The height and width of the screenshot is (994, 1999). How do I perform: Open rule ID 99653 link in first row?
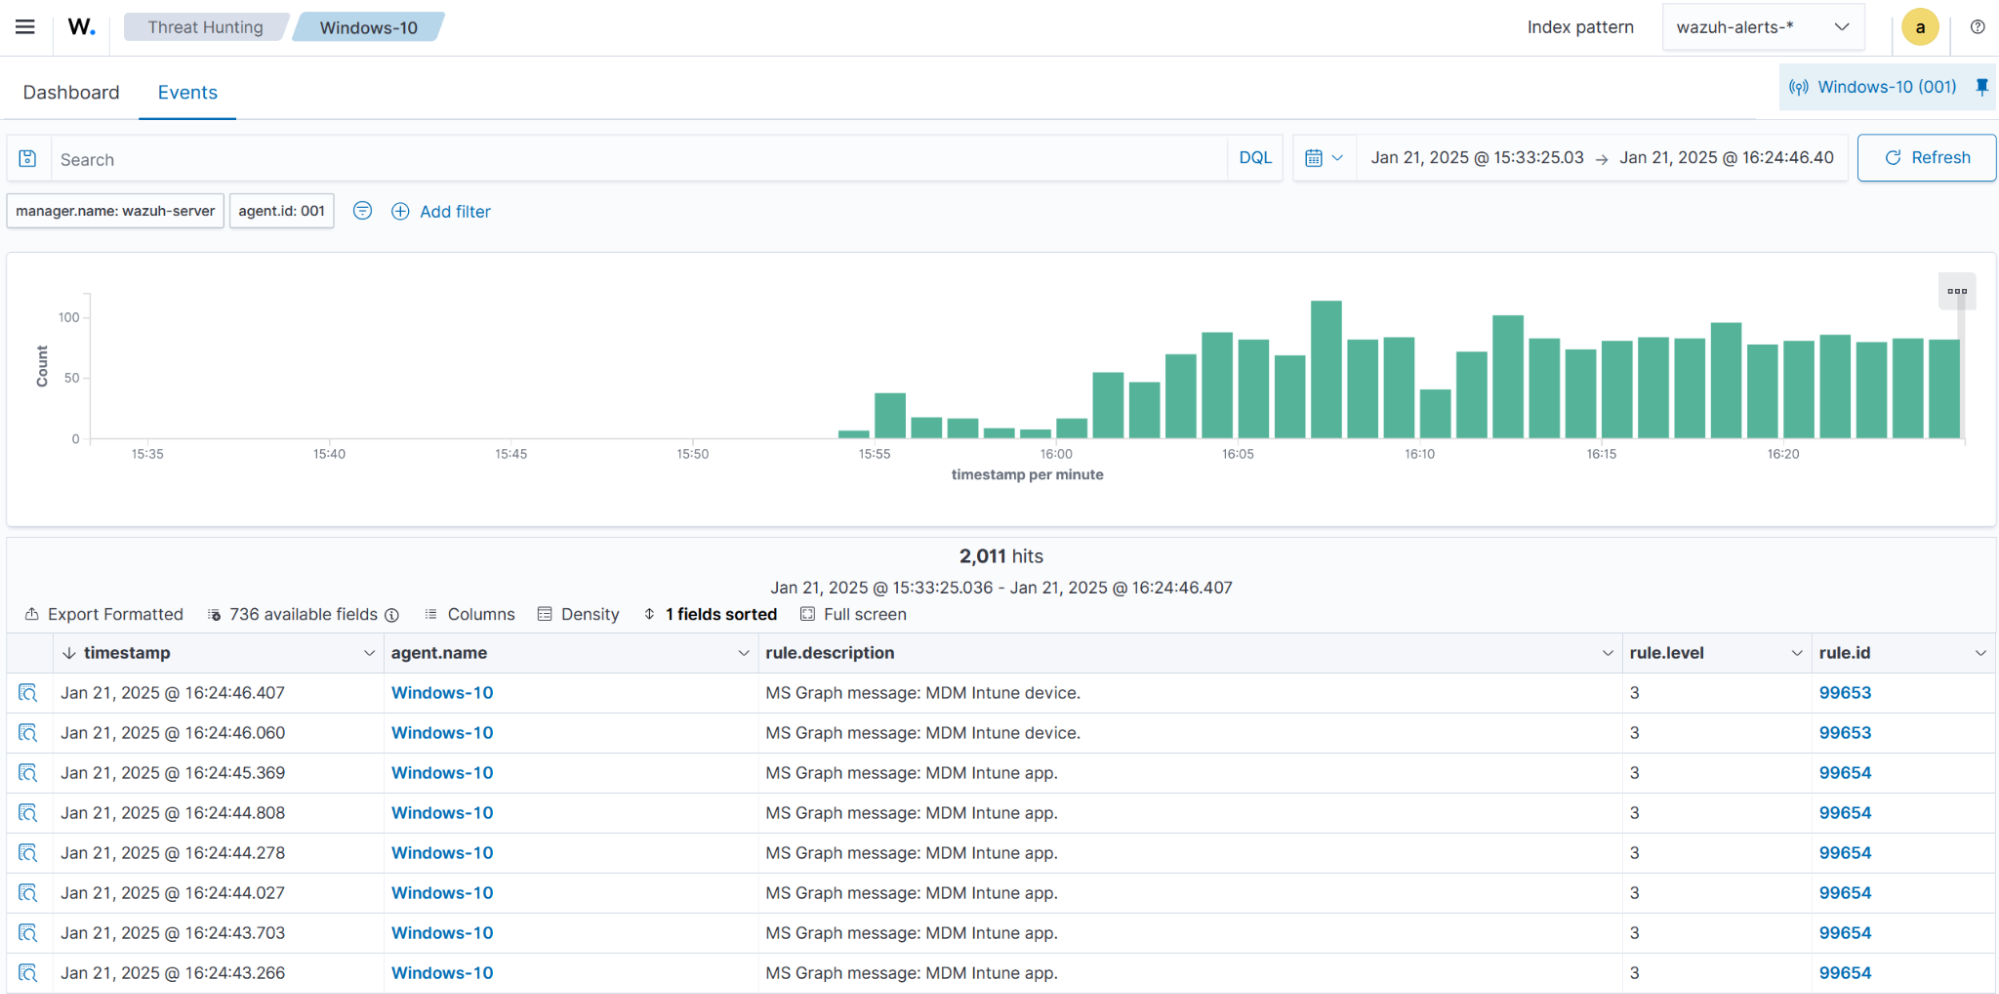(1844, 693)
